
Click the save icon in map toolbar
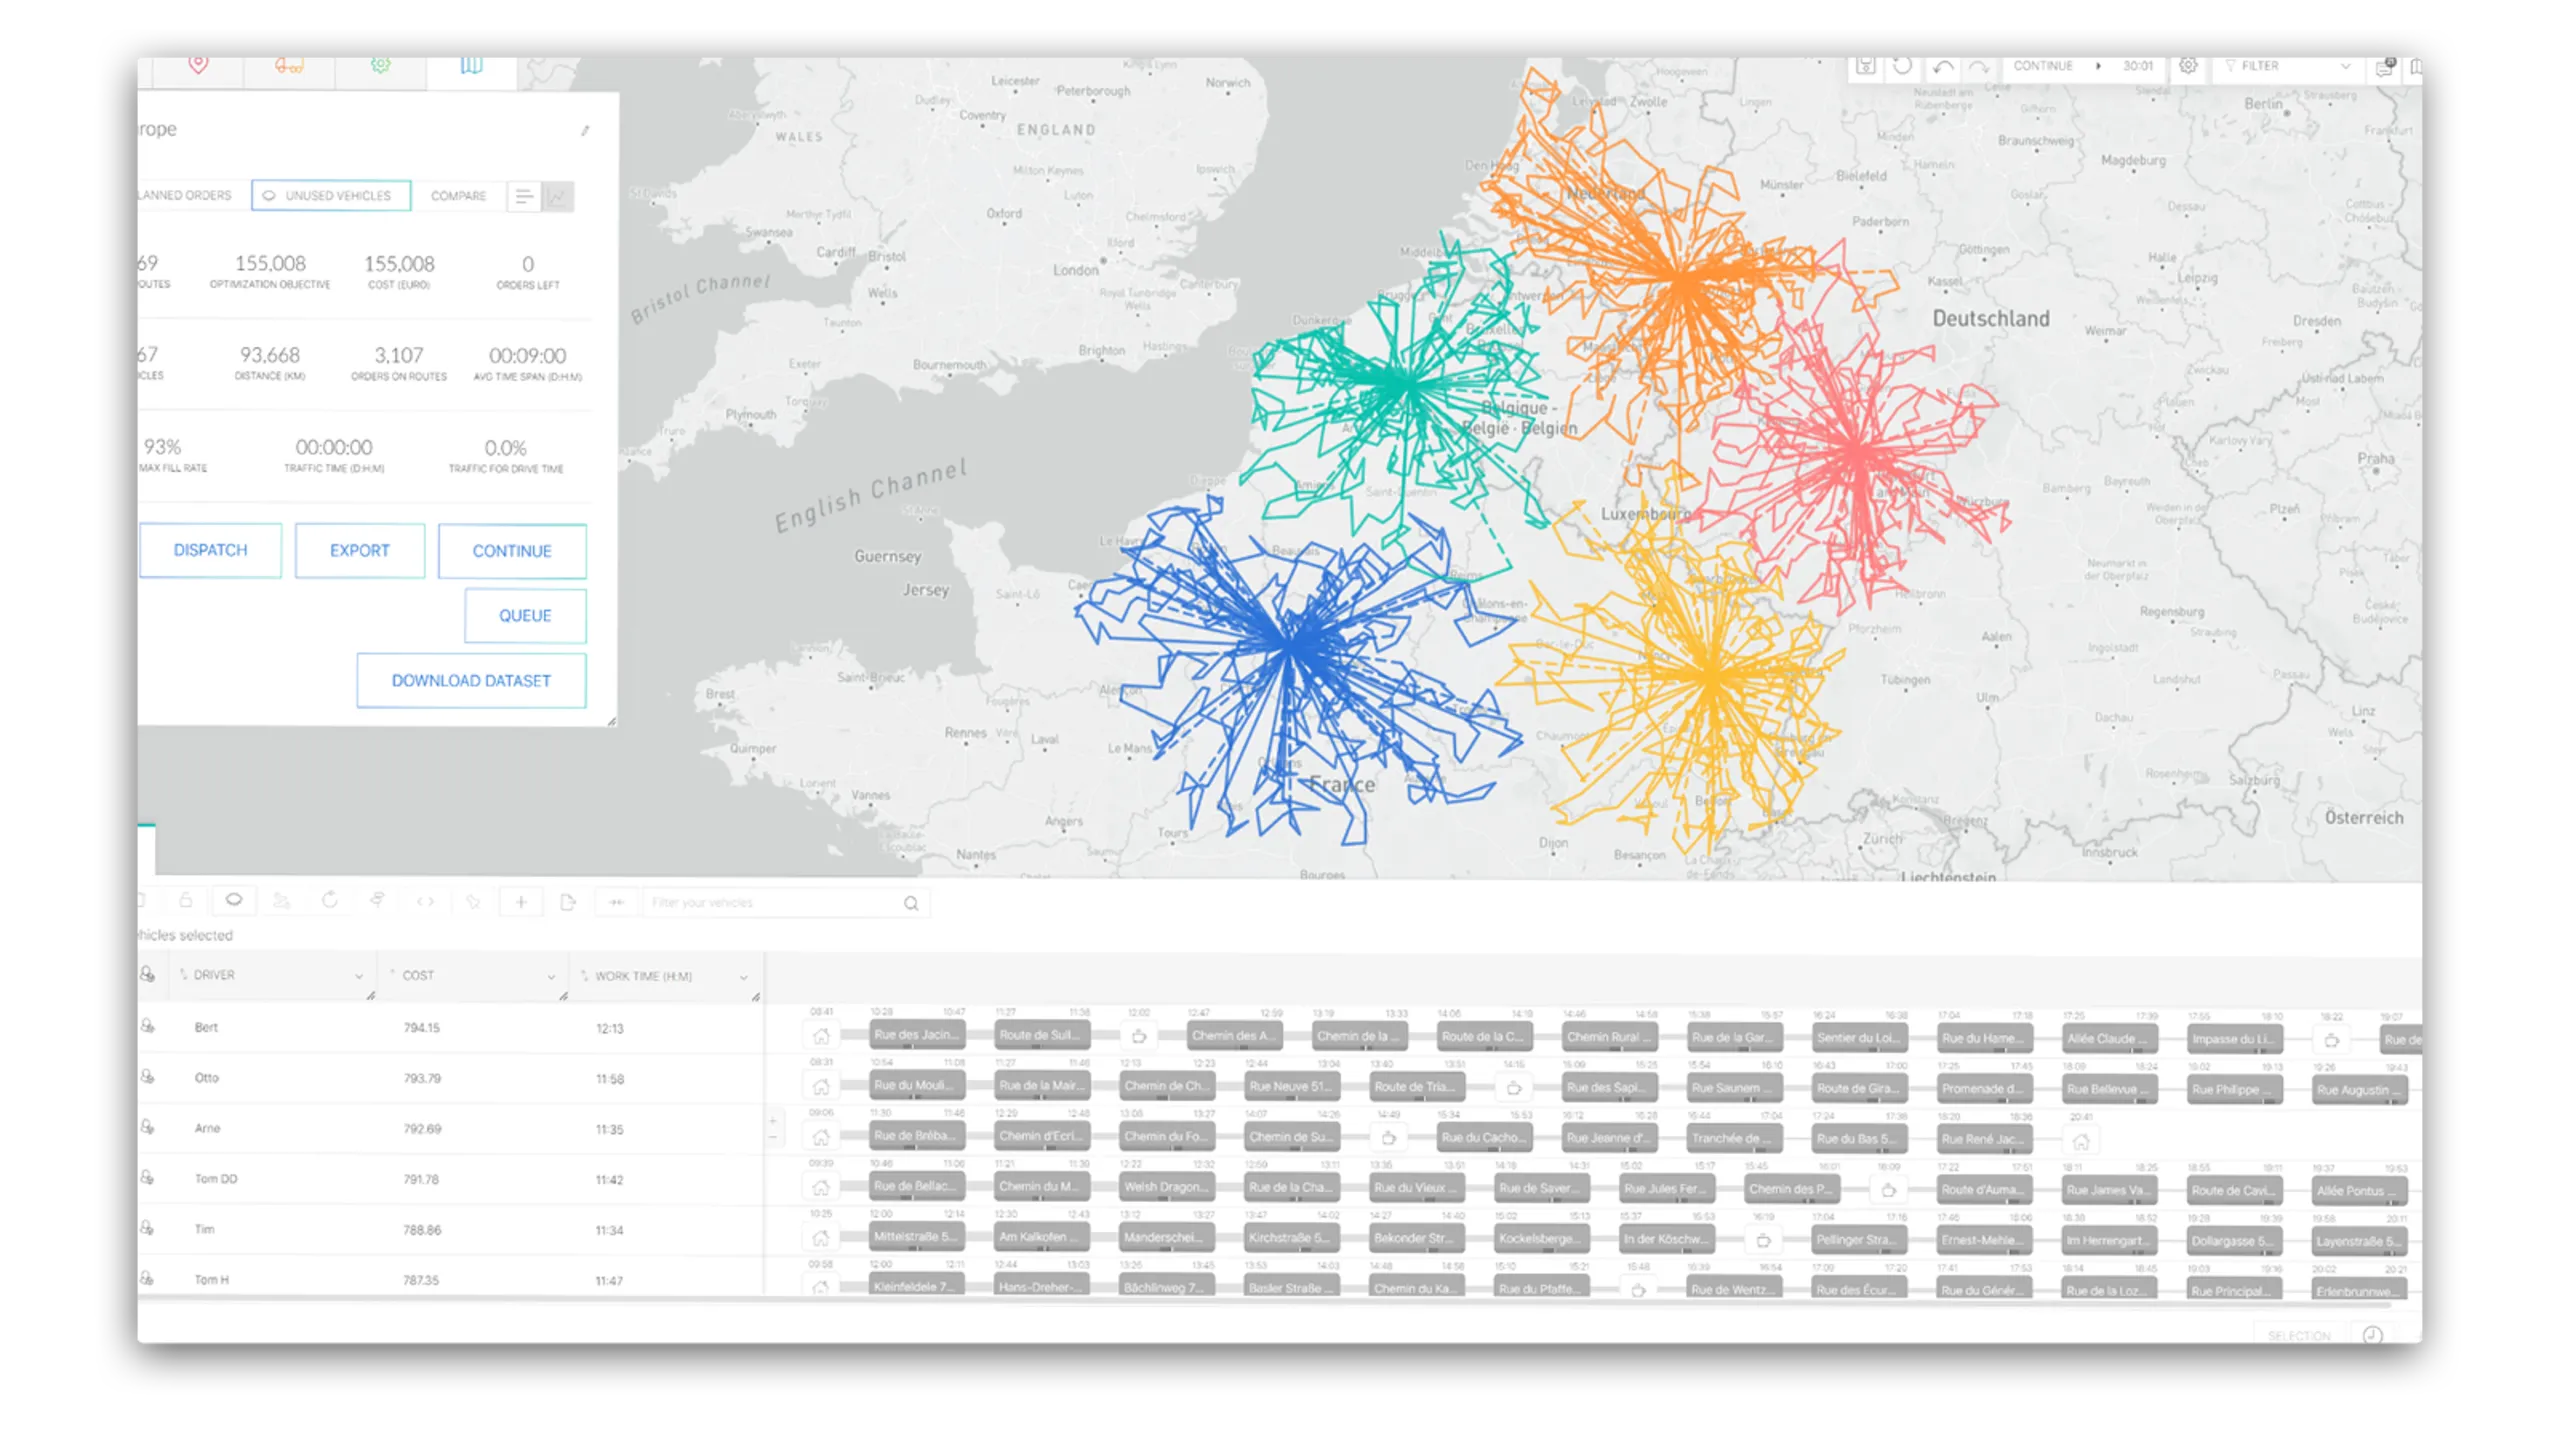[x=1865, y=66]
